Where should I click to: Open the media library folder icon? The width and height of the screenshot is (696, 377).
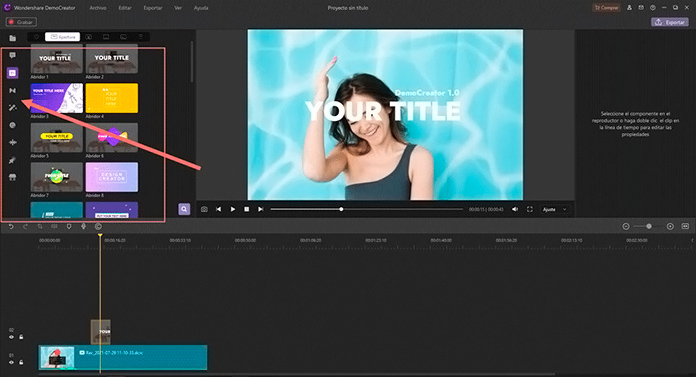point(12,38)
